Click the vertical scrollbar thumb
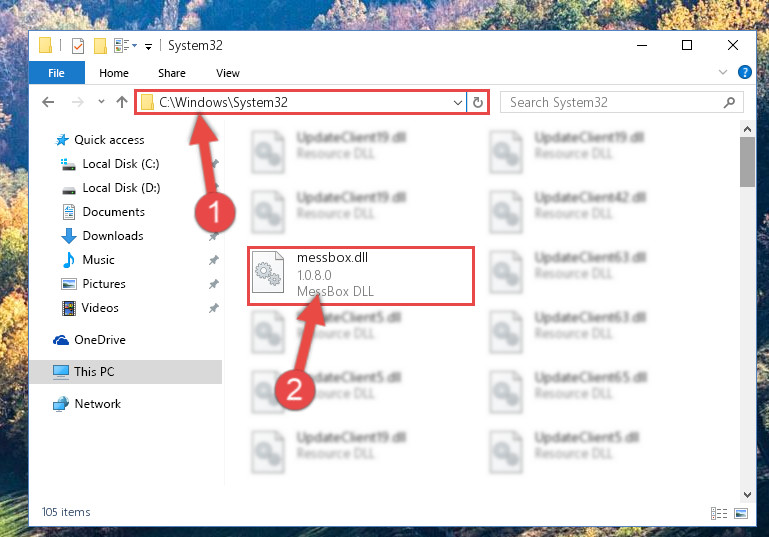769x537 pixels. click(747, 162)
